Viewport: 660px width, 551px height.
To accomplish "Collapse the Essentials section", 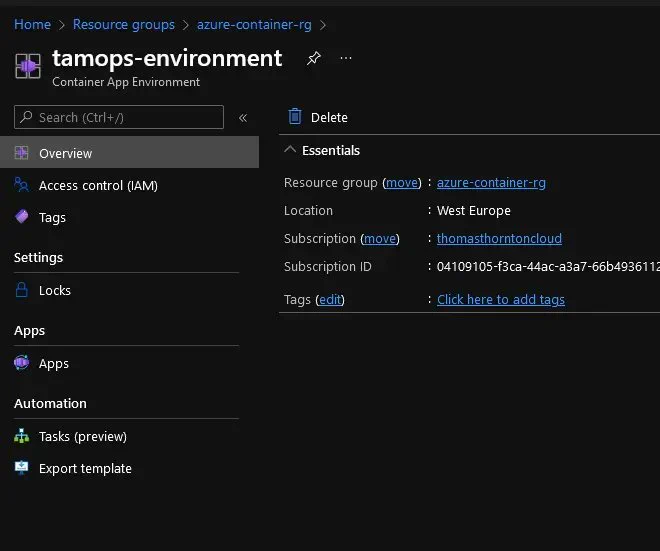I will tap(290, 150).
